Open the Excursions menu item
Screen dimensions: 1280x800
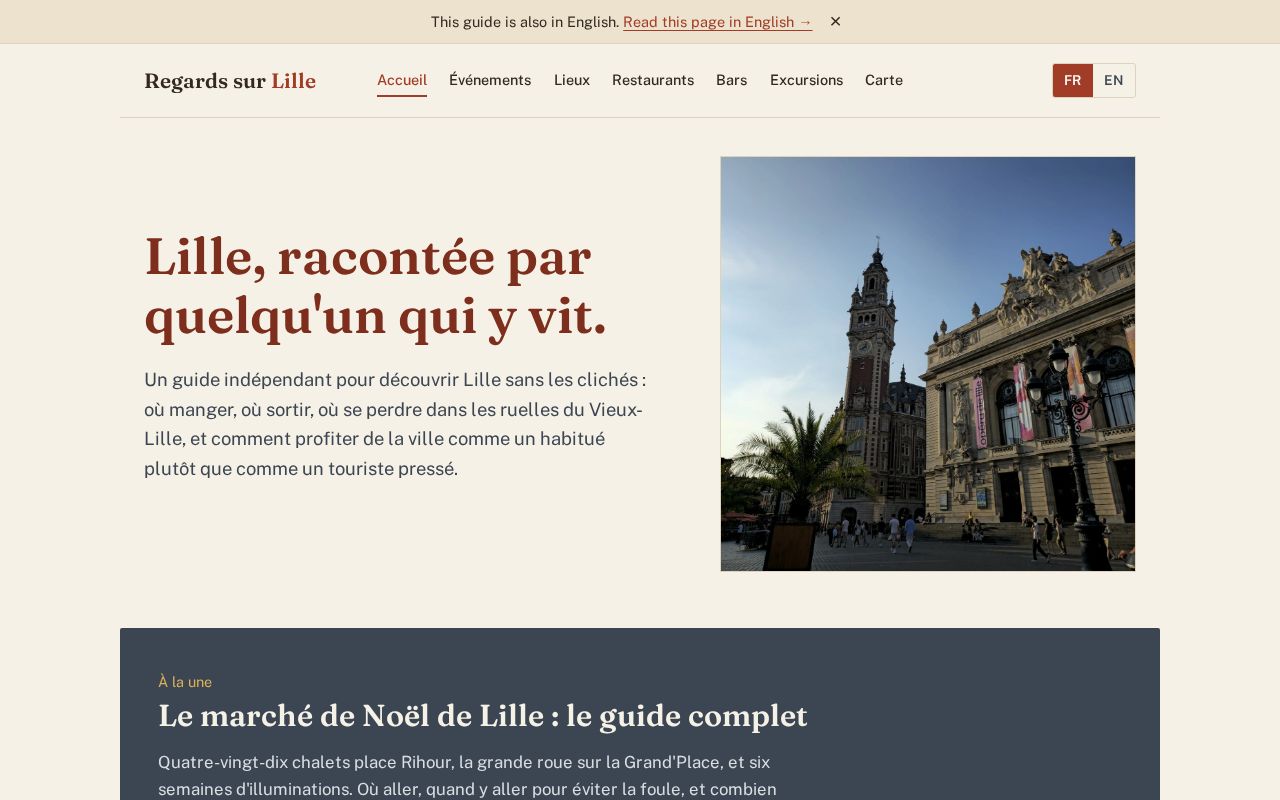pyautogui.click(x=806, y=80)
